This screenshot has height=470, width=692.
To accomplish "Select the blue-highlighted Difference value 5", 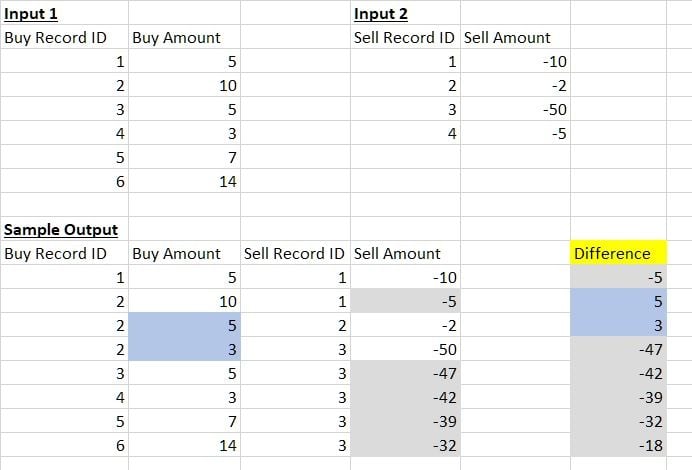I will pyautogui.click(x=618, y=301).
